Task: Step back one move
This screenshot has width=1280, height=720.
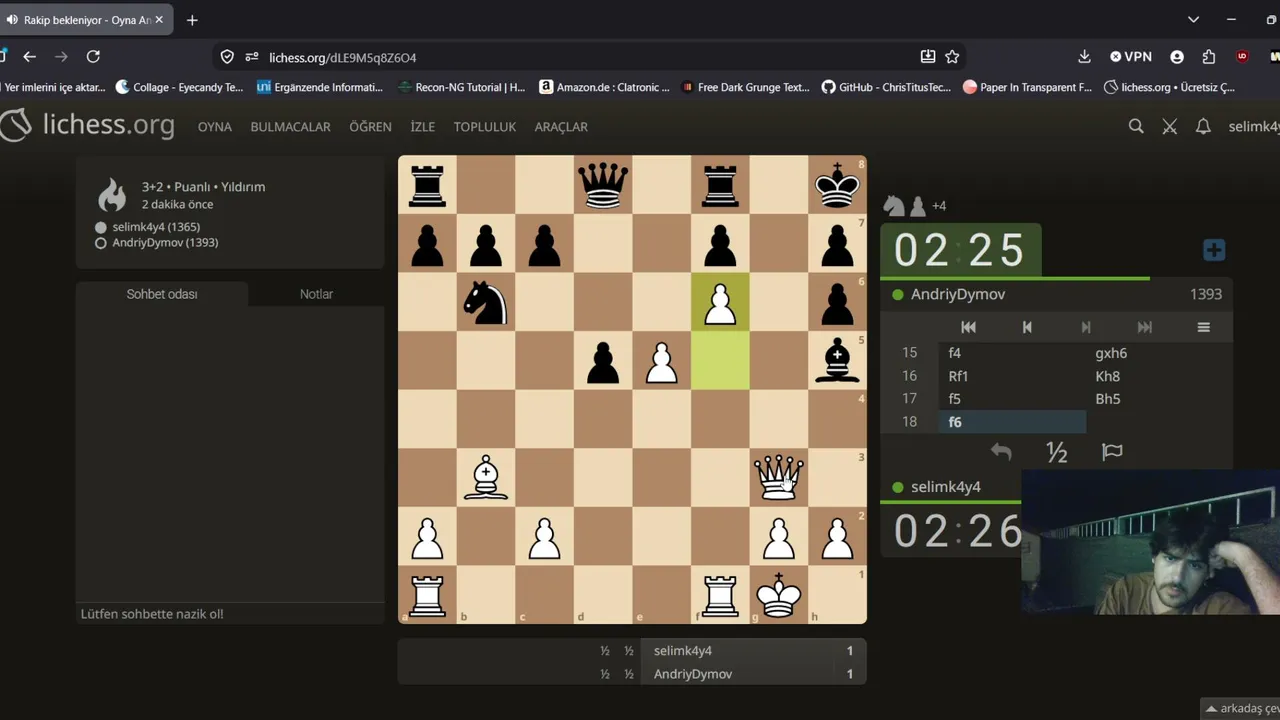Action: (1027, 327)
